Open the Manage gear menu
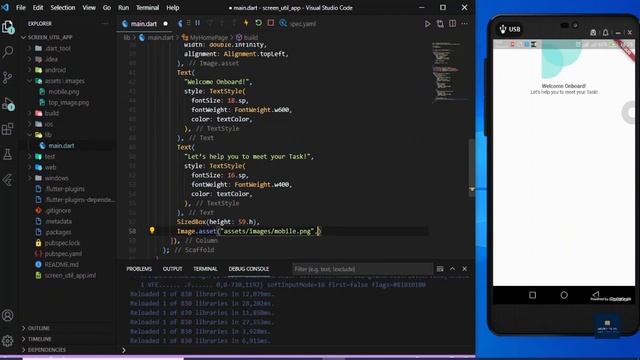Screen dimensions: 640x360 click(x=8, y=340)
